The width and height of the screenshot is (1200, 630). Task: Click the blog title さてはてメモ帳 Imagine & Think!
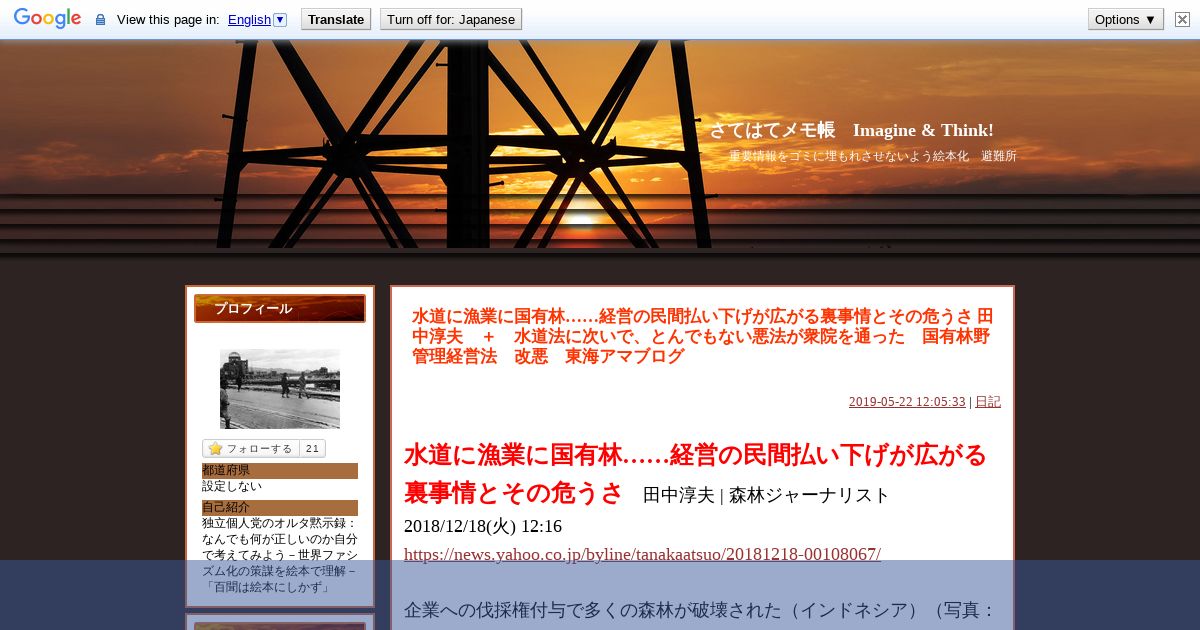point(851,130)
